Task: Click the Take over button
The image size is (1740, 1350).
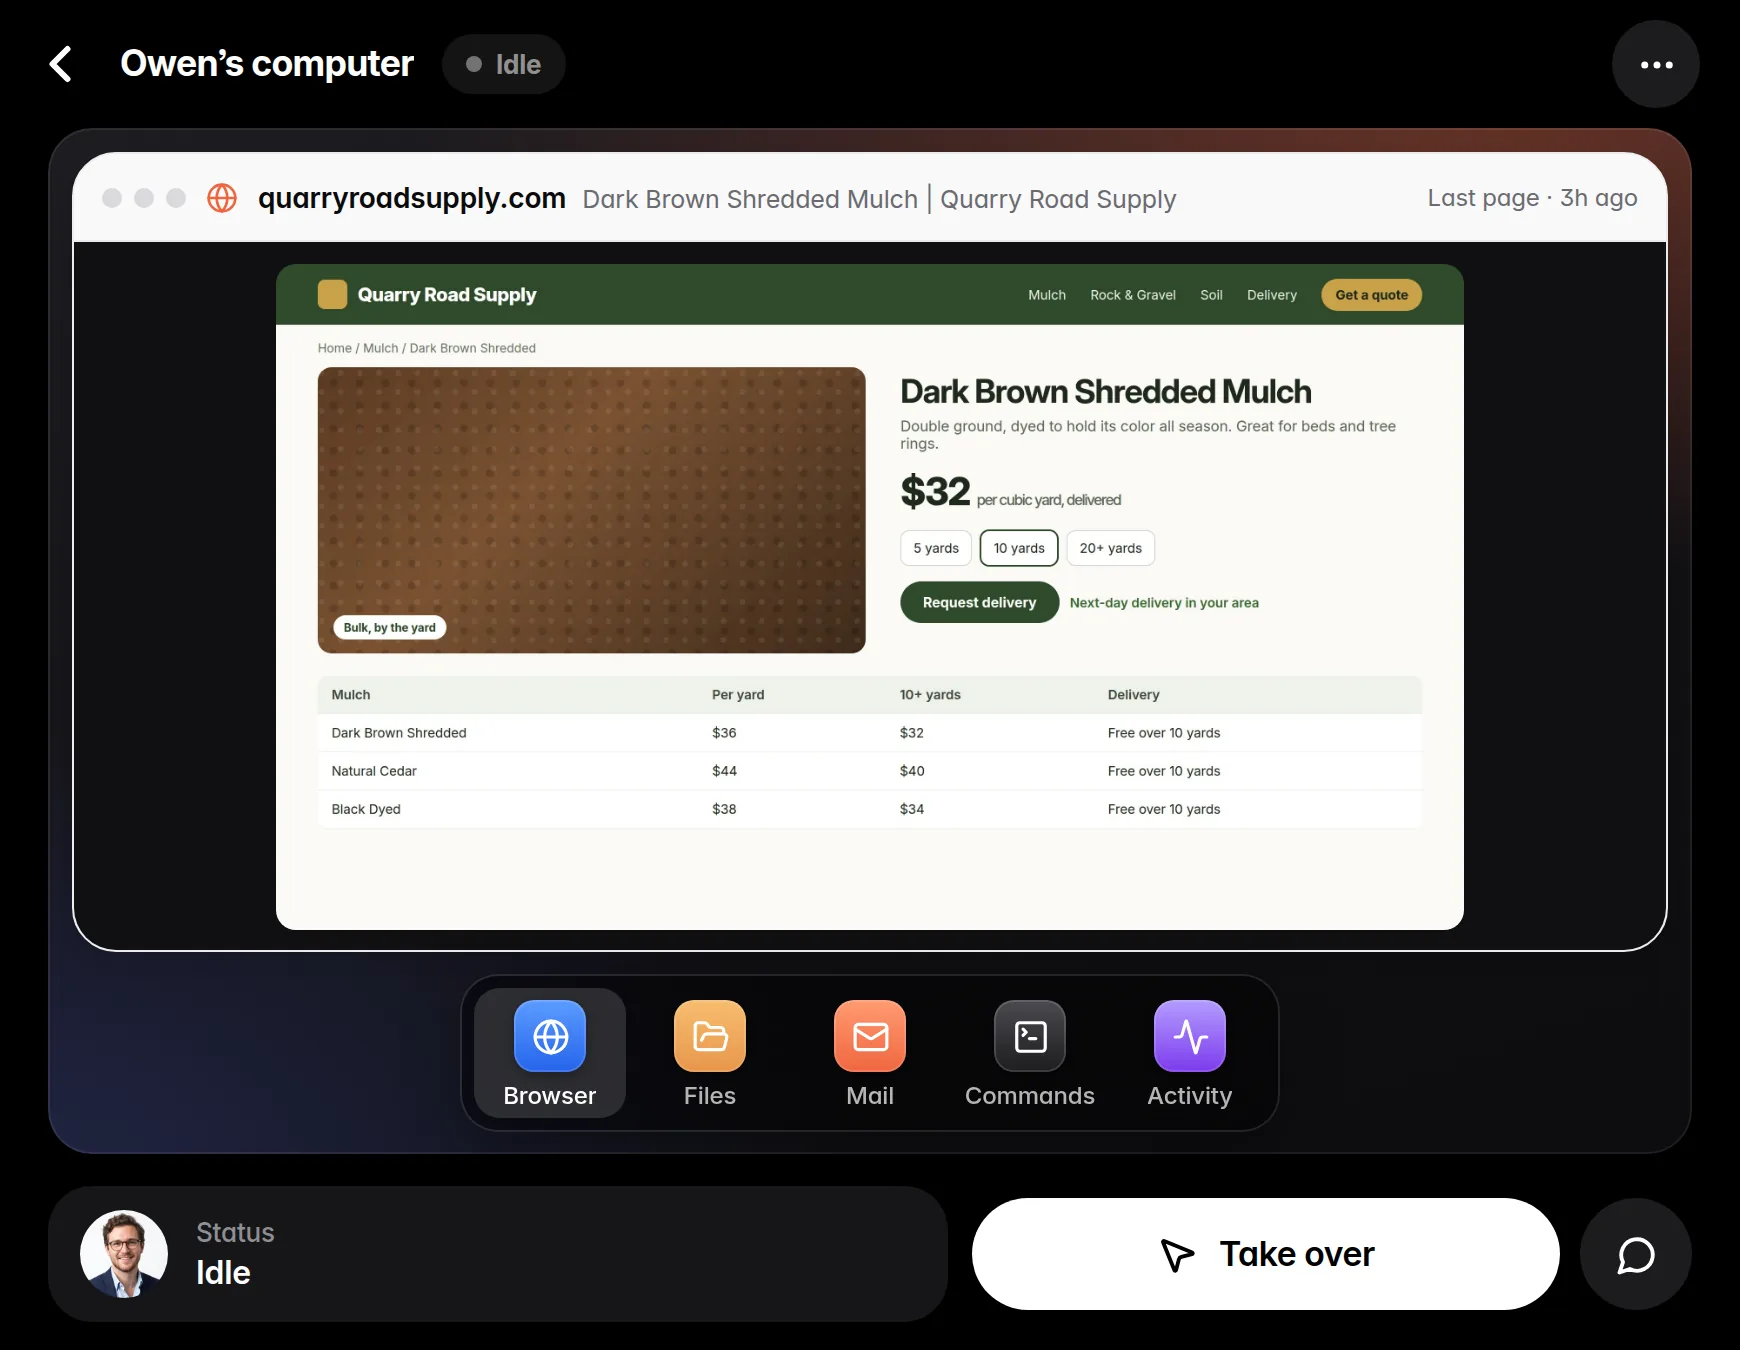Action: [1266, 1254]
